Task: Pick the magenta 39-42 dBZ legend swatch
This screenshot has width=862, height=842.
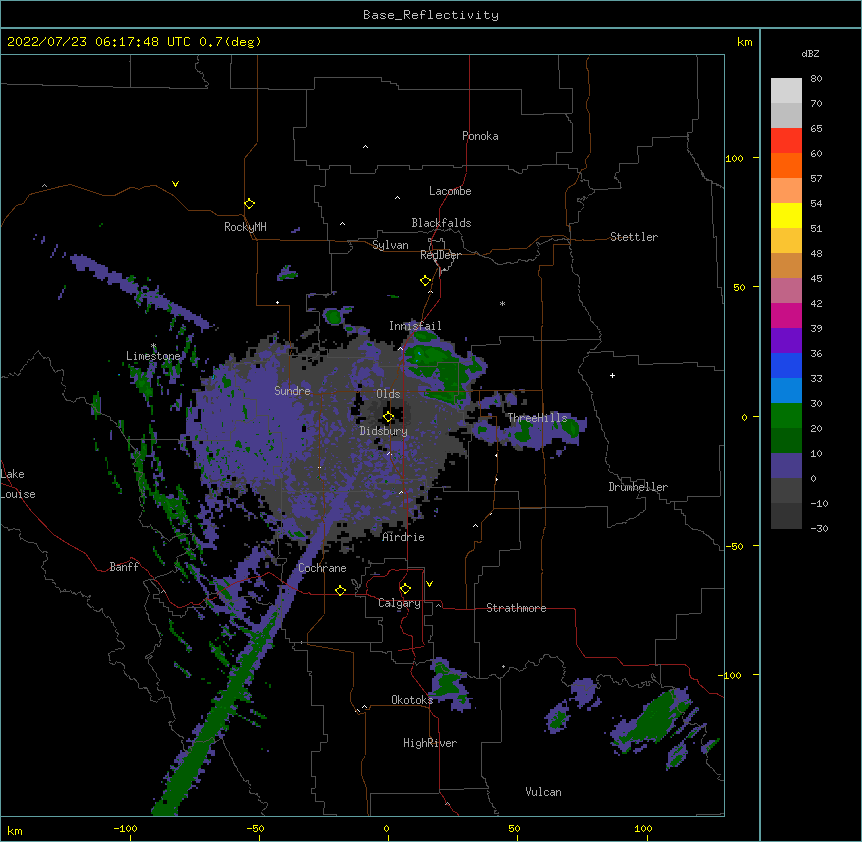Action: [786, 315]
